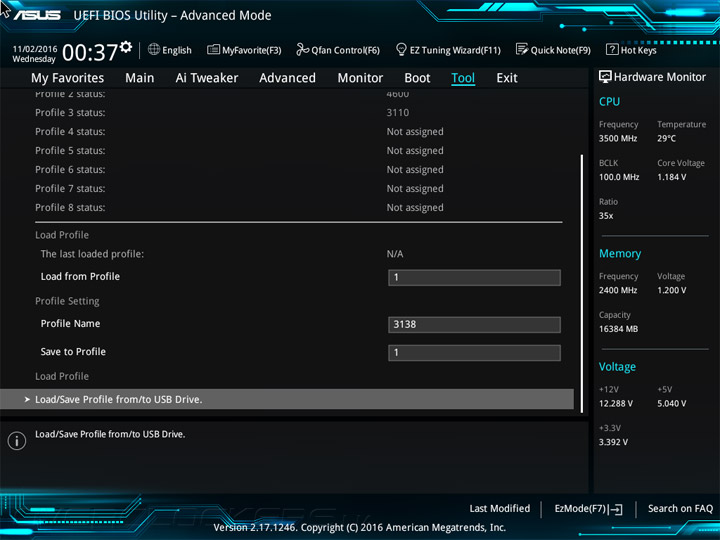Screen dimensions: 720x540
Task: Click the Save to Profile input field
Action: [x=474, y=353]
